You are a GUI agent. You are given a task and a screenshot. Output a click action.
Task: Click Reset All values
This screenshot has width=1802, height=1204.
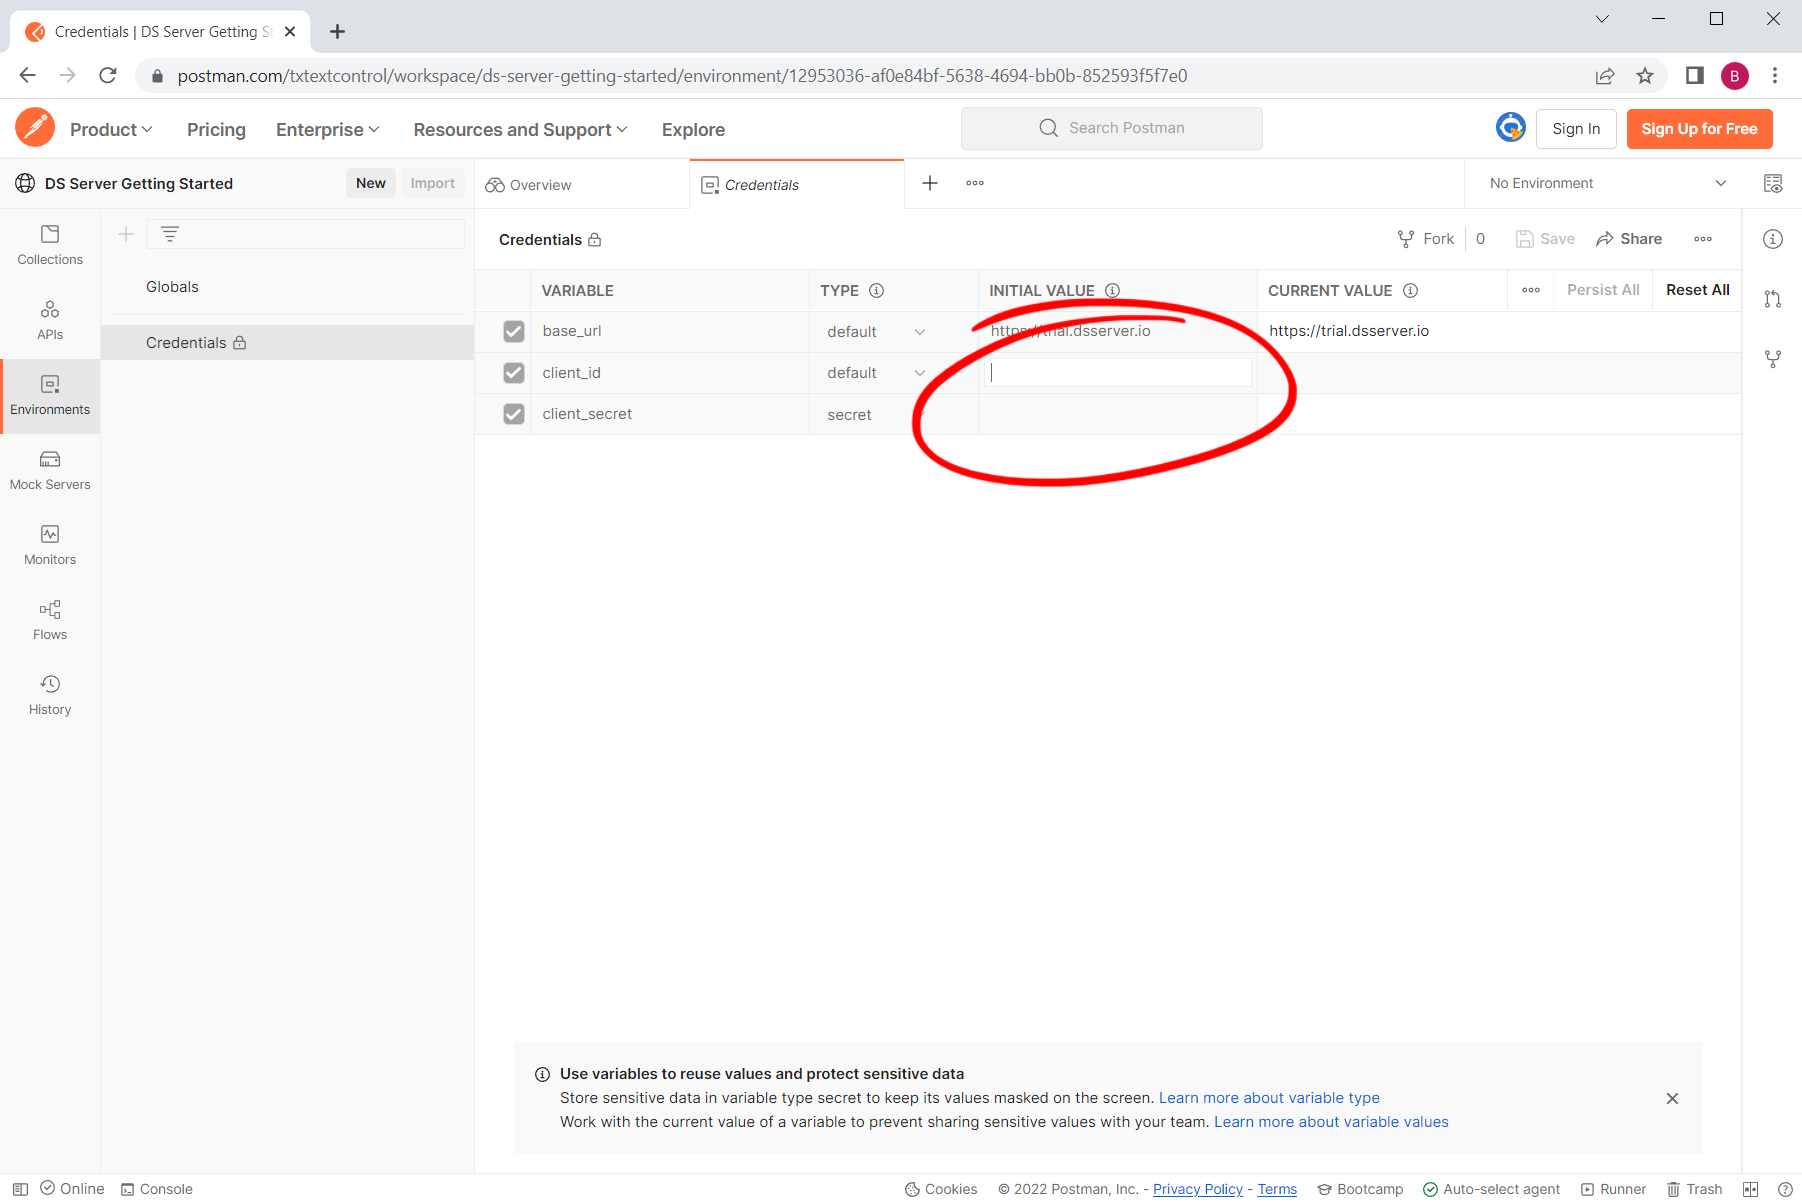1697,290
